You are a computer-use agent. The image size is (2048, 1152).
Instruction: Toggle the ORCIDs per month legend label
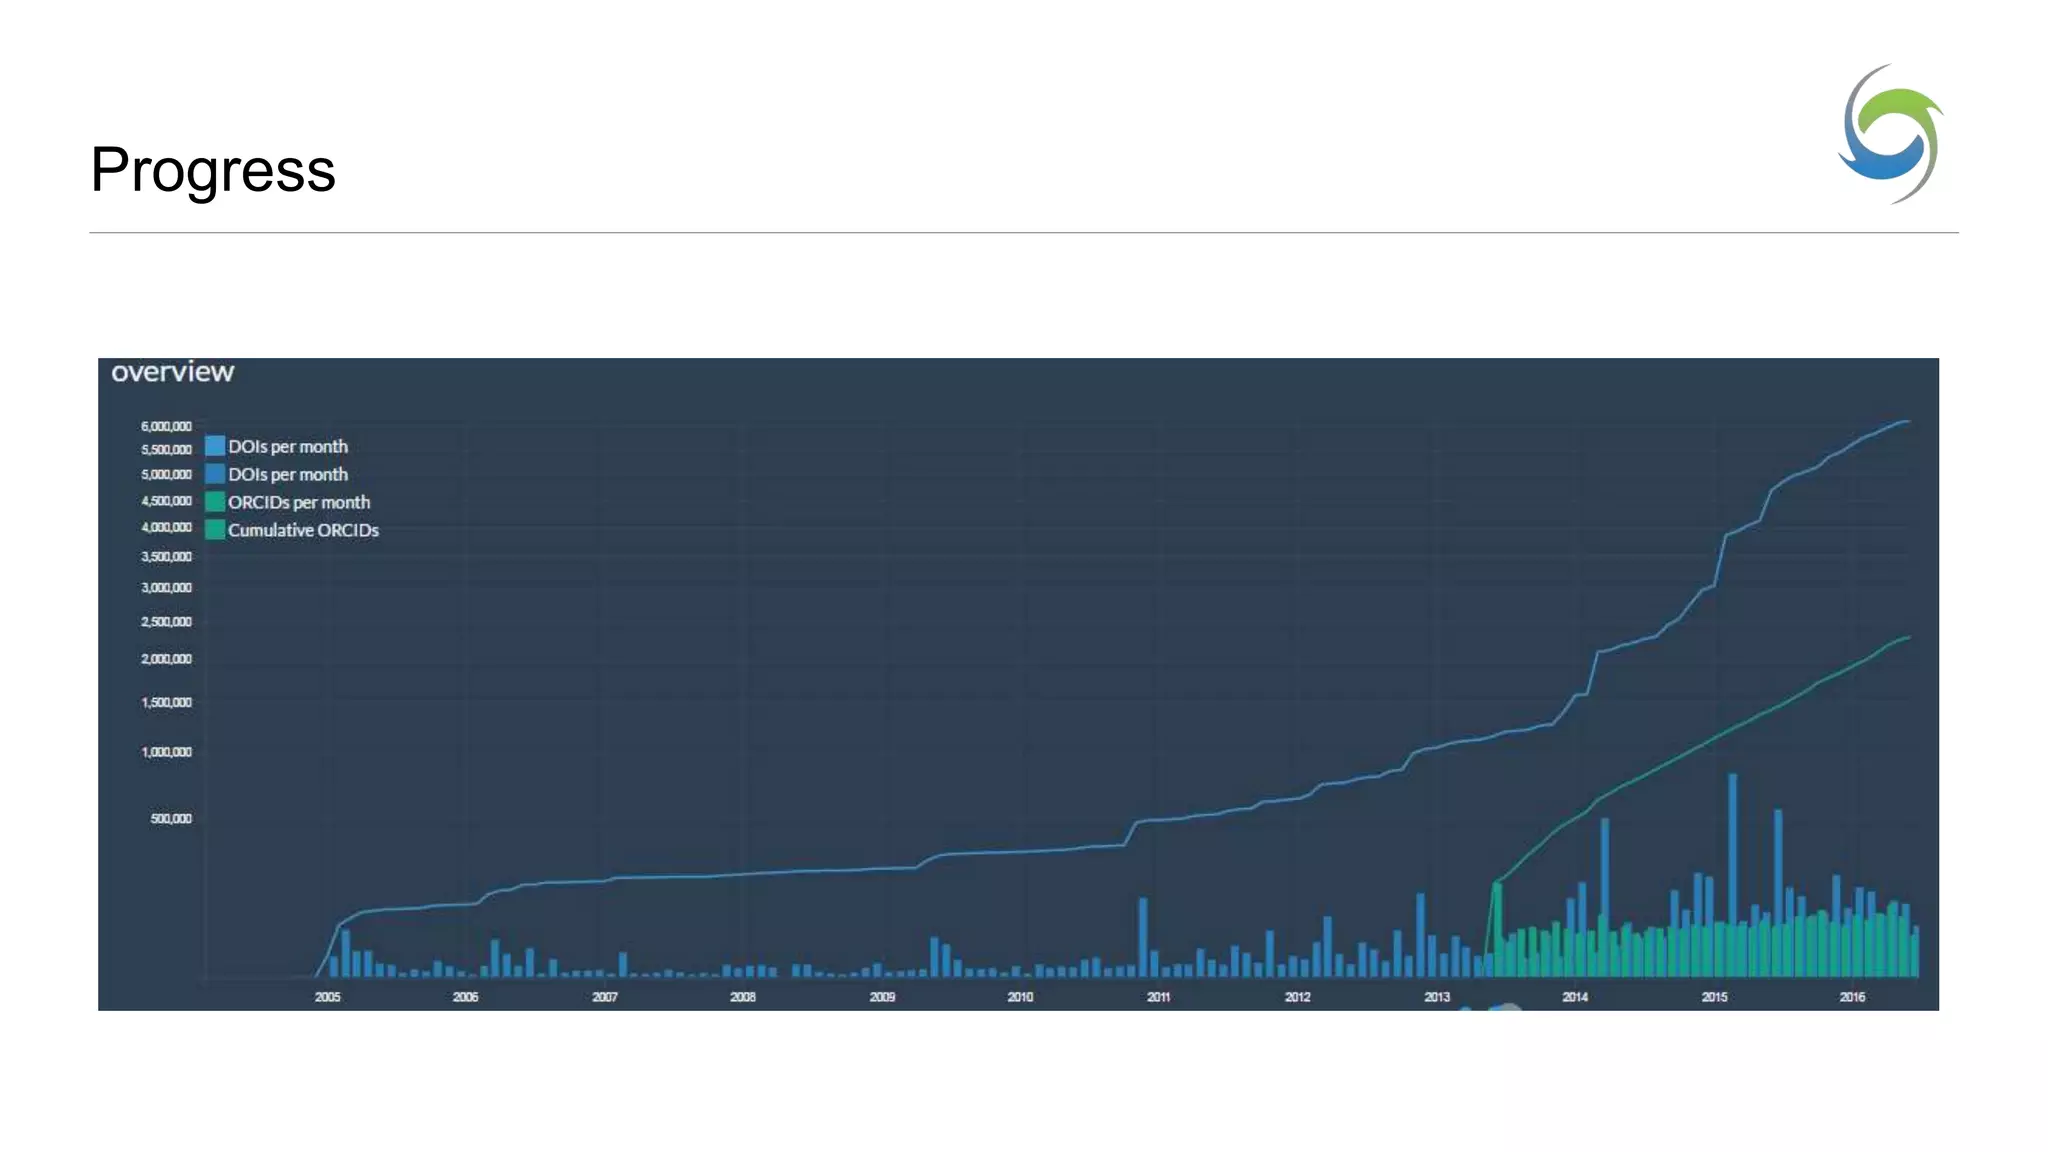299,502
